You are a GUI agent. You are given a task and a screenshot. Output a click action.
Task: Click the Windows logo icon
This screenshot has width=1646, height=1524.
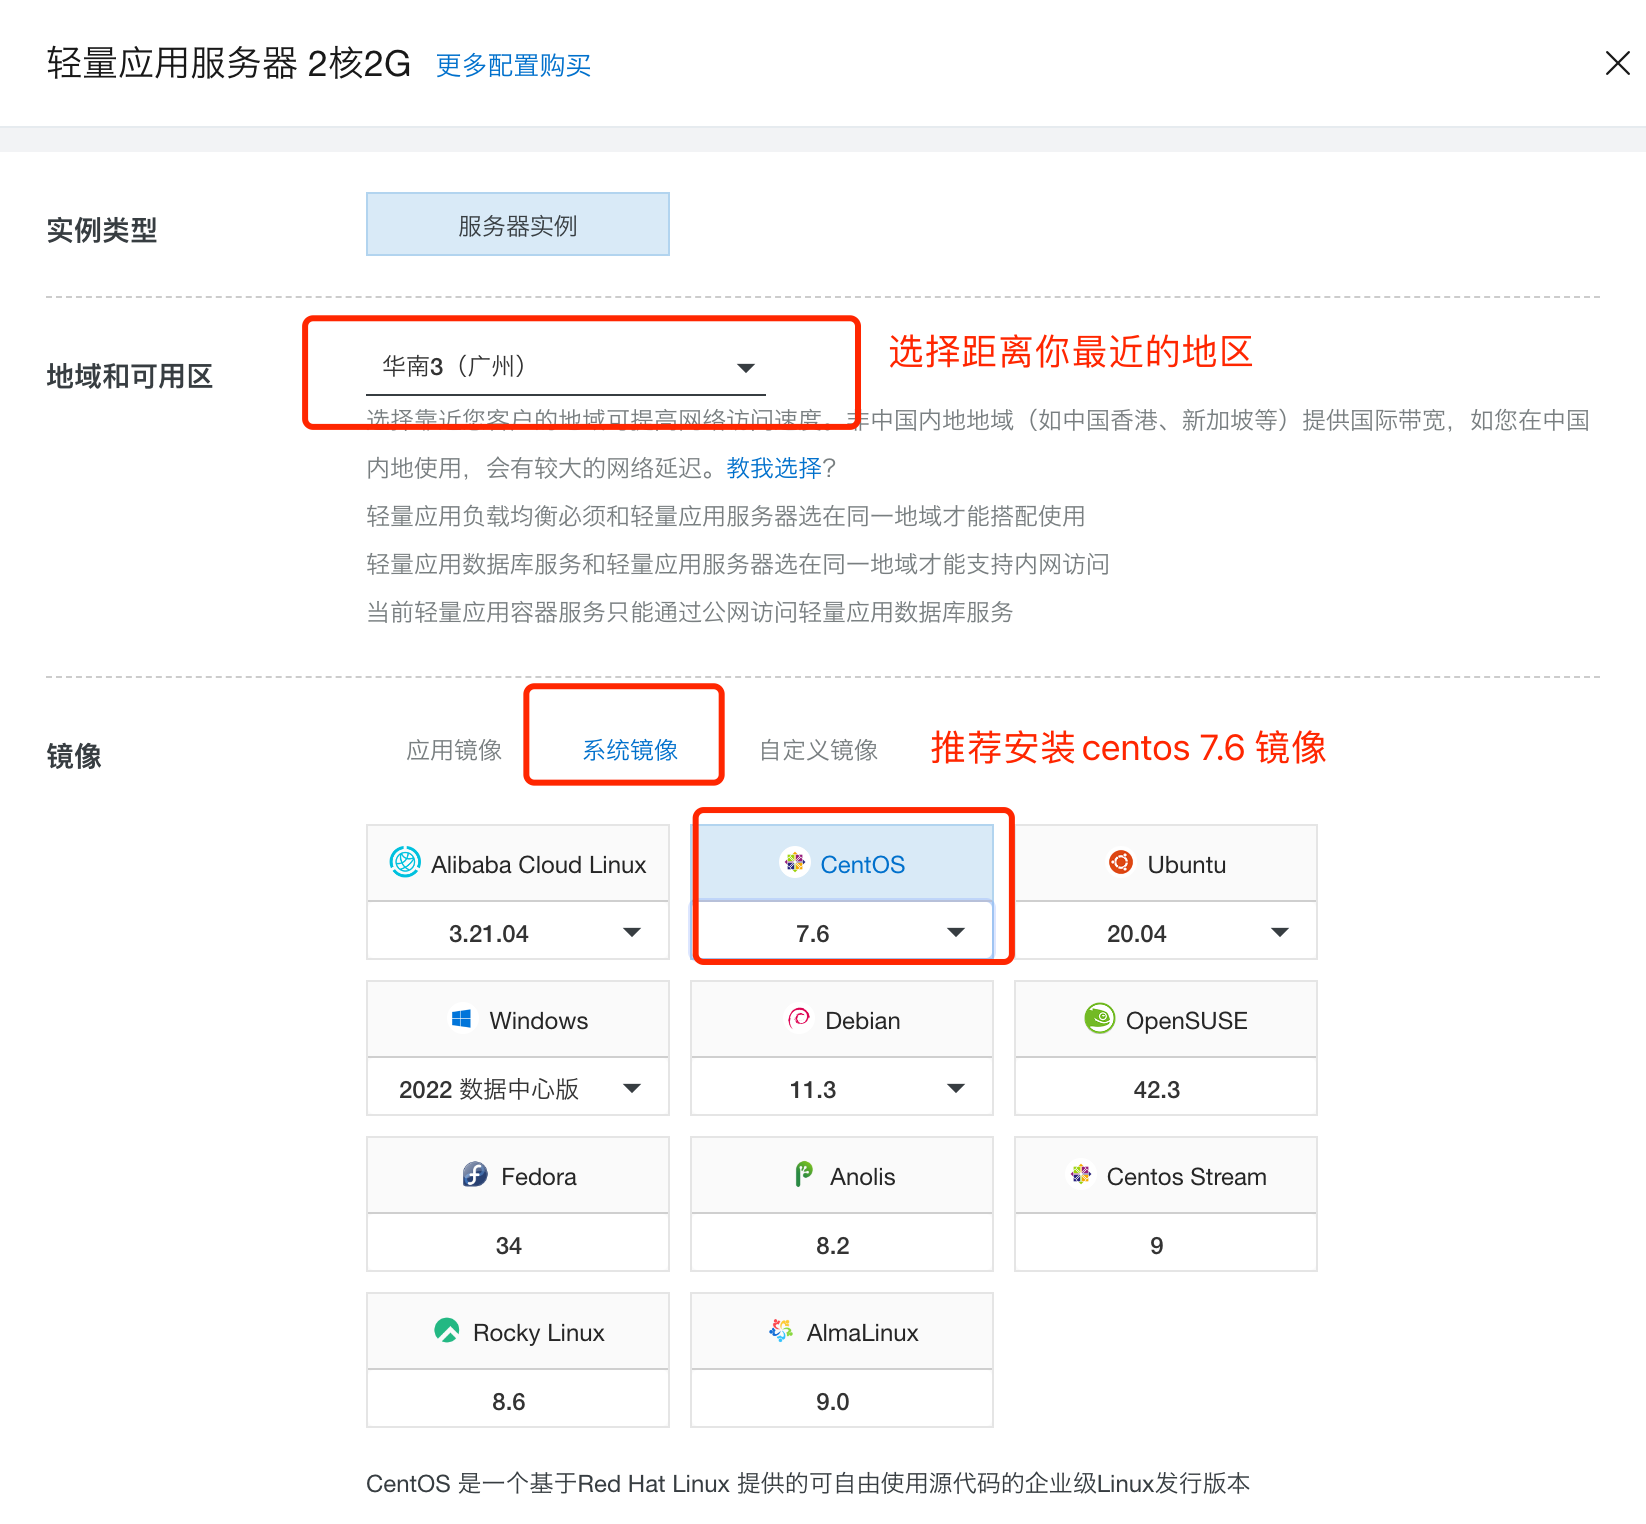tap(462, 1019)
